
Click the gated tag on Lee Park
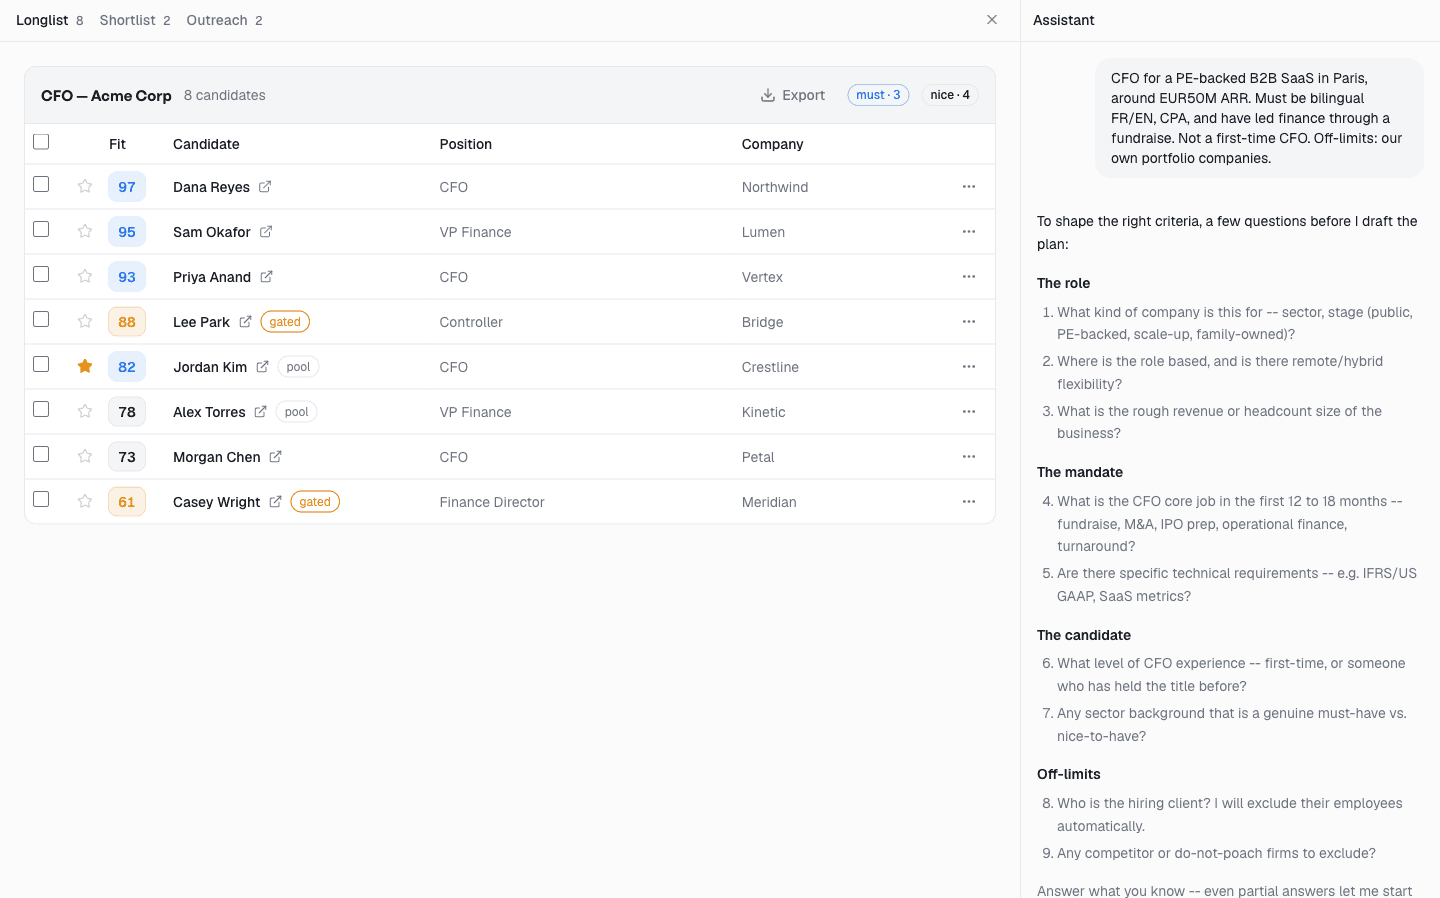[x=285, y=321]
